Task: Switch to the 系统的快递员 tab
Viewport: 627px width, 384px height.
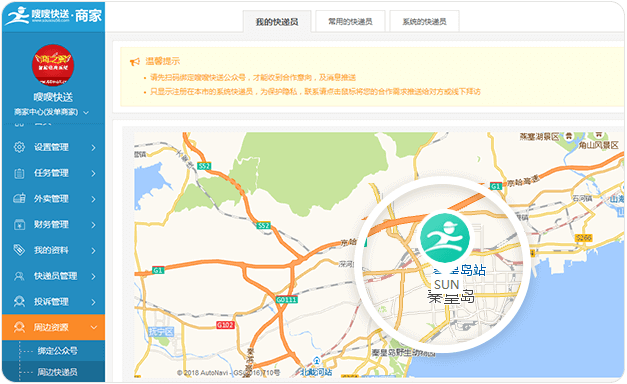Action: 424,21
